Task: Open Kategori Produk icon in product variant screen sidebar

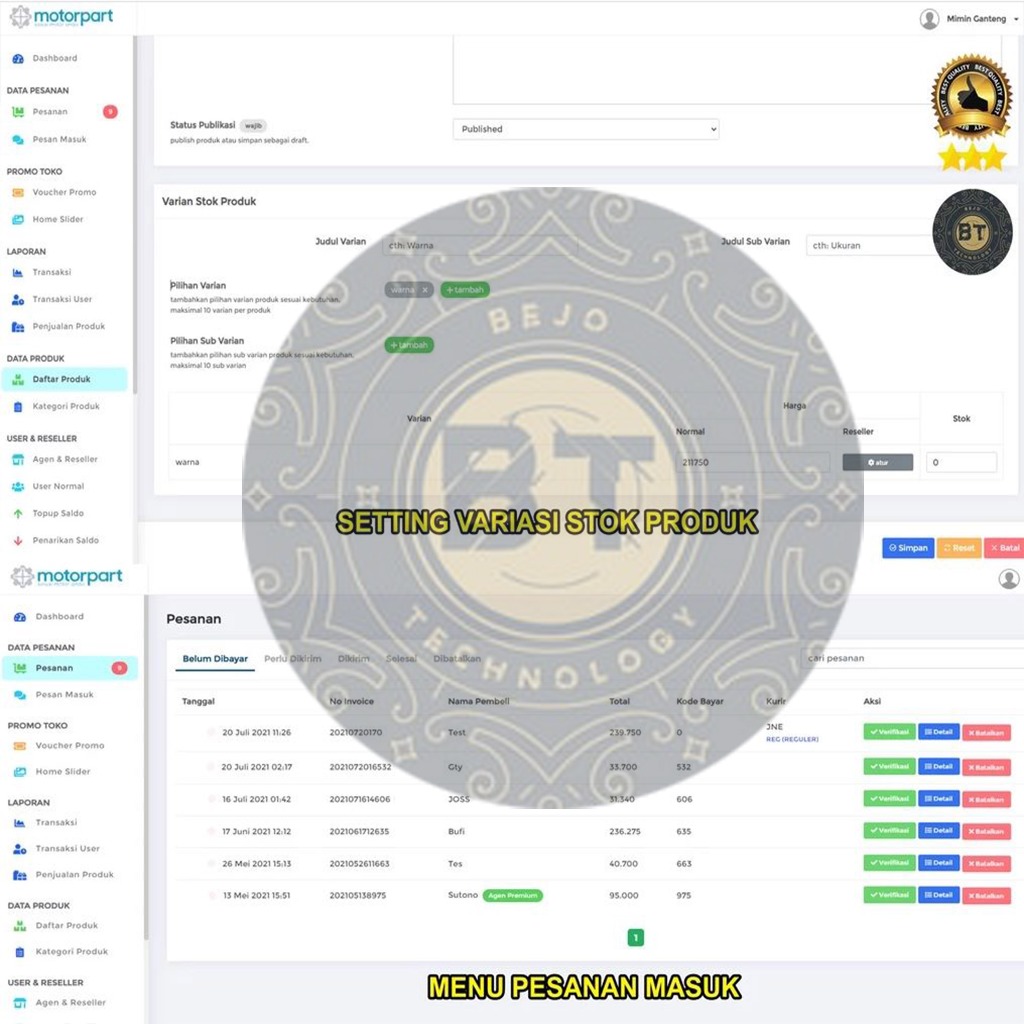Action: click(x=18, y=407)
